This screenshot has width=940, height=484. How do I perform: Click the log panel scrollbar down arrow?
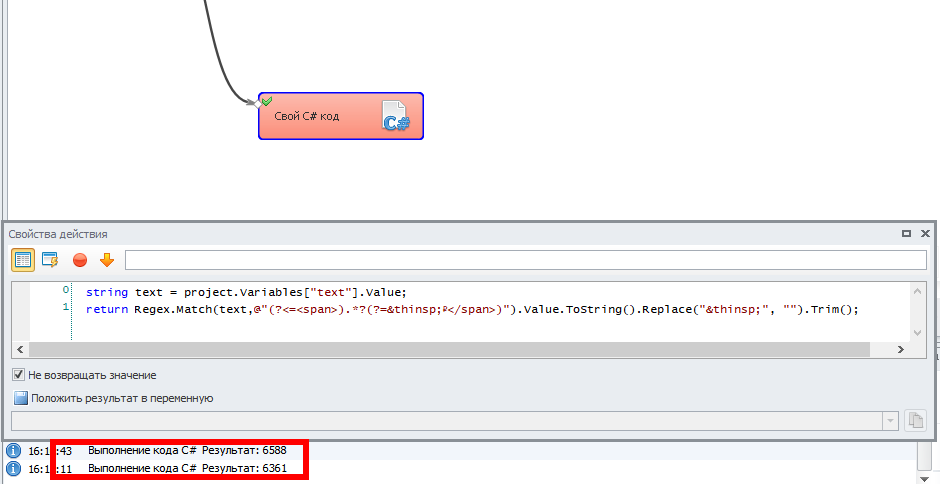pyautogui.click(x=925, y=478)
